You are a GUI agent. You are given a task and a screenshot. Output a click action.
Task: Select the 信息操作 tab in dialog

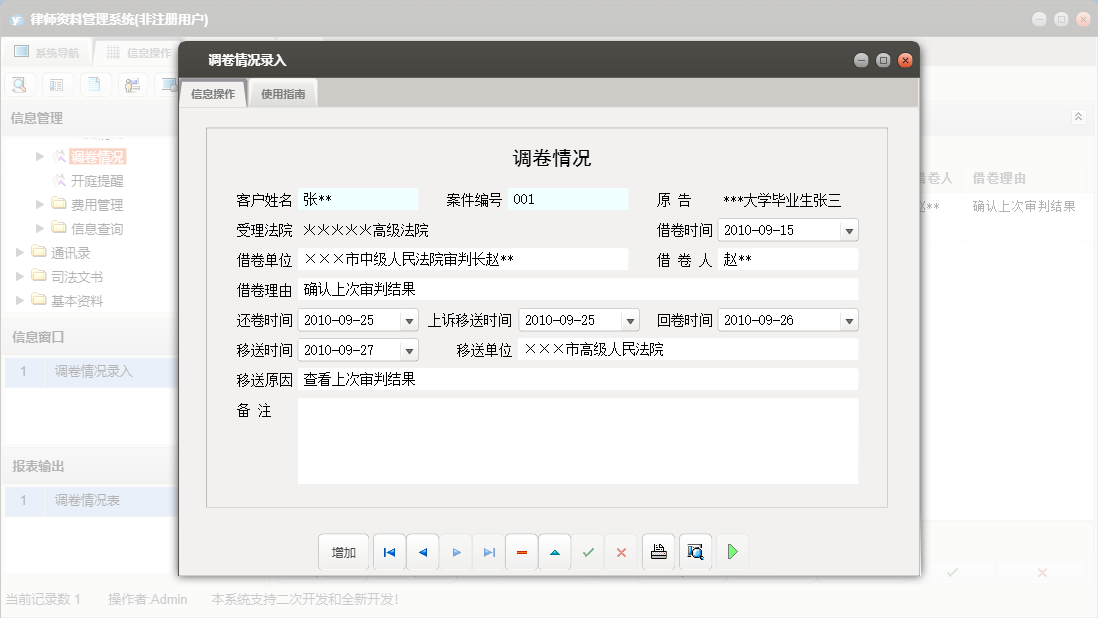pyautogui.click(x=213, y=94)
